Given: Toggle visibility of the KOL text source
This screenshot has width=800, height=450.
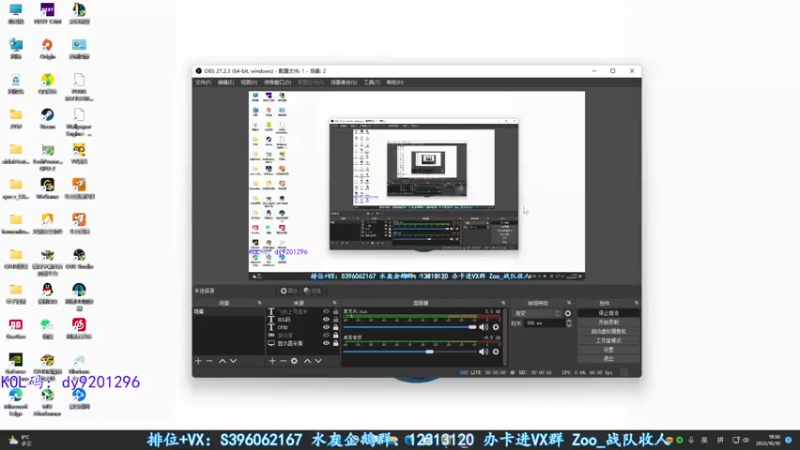Looking at the screenshot, I should (326, 319).
